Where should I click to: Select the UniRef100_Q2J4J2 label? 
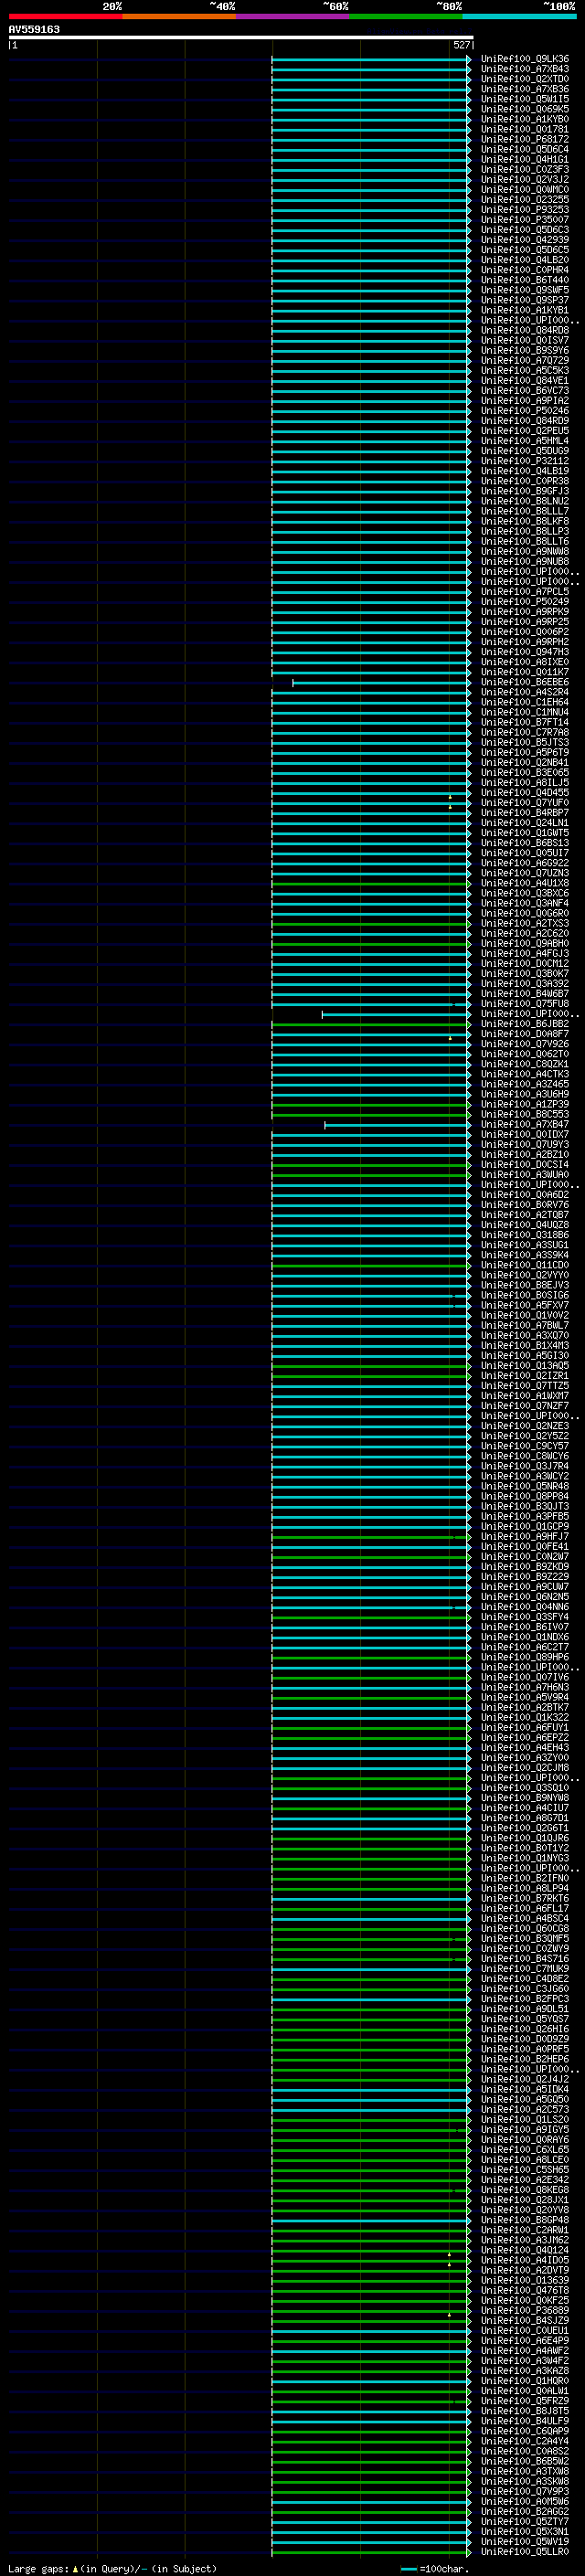(525, 2080)
